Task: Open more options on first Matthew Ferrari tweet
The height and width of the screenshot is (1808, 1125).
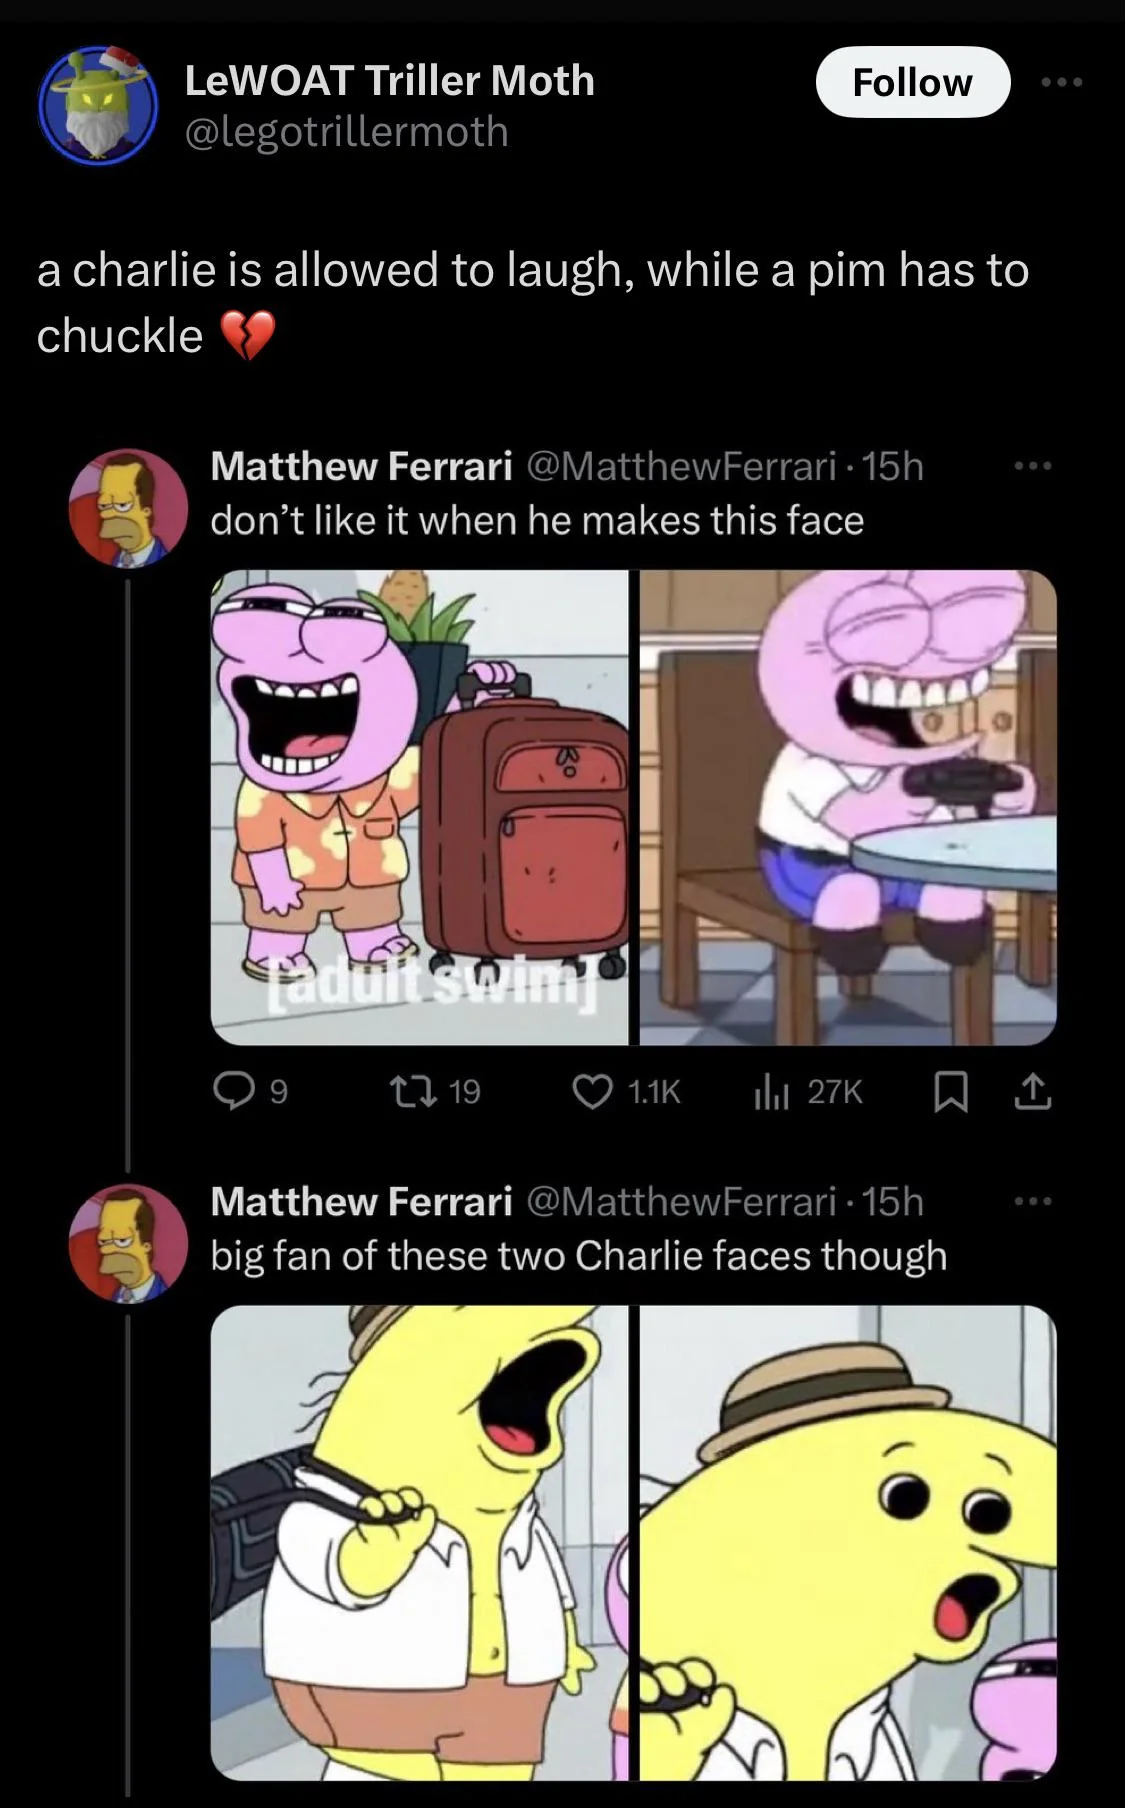Action: (x=1032, y=466)
